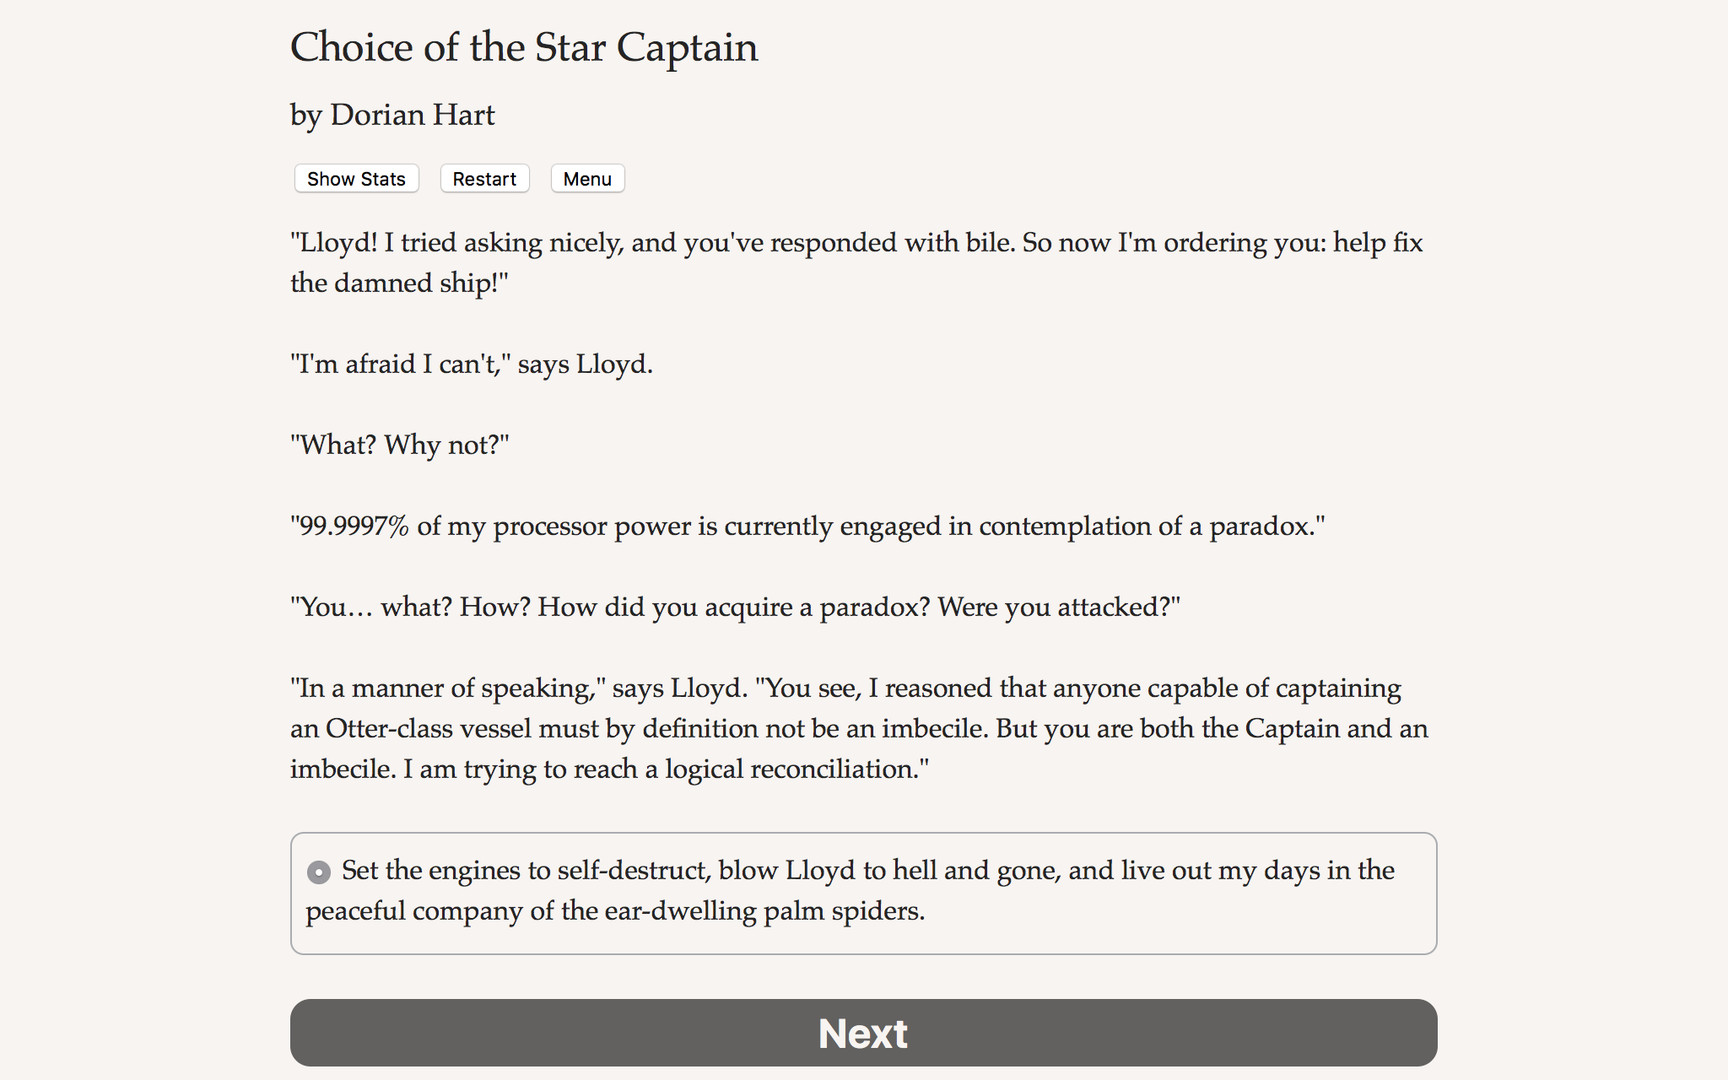The height and width of the screenshot is (1080, 1728).
Task: Open Menu to access game options
Action: coord(587,178)
